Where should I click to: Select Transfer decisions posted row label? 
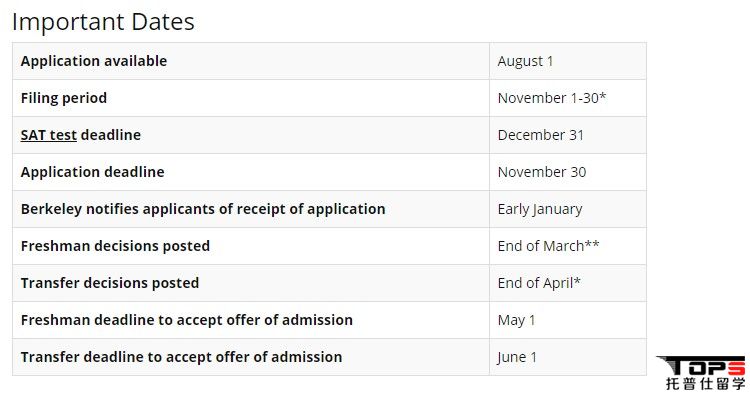pyautogui.click(x=110, y=283)
